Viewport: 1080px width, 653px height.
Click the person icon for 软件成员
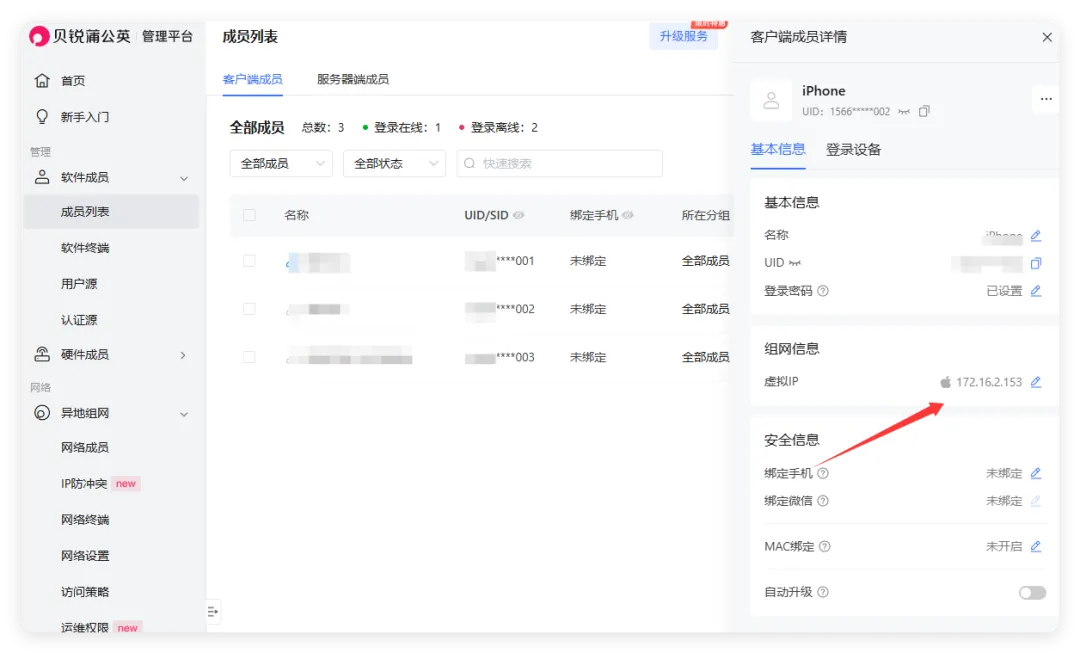pyautogui.click(x=42, y=177)
